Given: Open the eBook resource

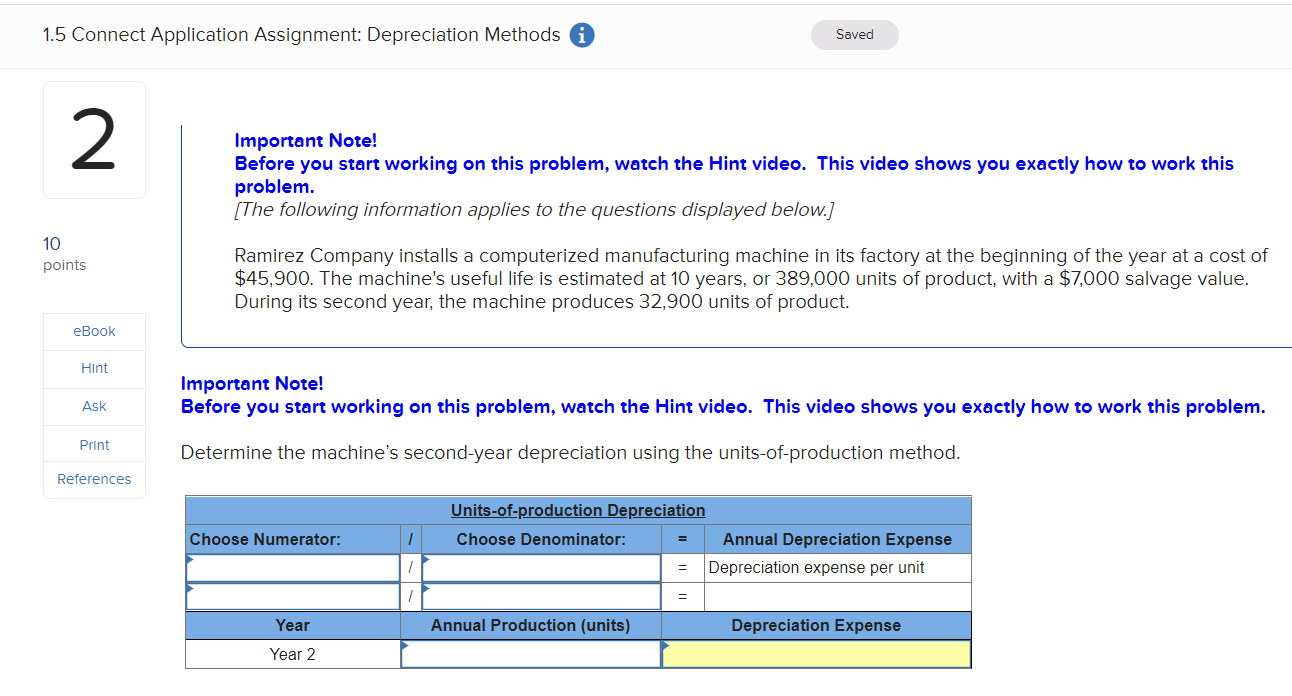Looking at the screenshot, I should [x=93, y=330].
